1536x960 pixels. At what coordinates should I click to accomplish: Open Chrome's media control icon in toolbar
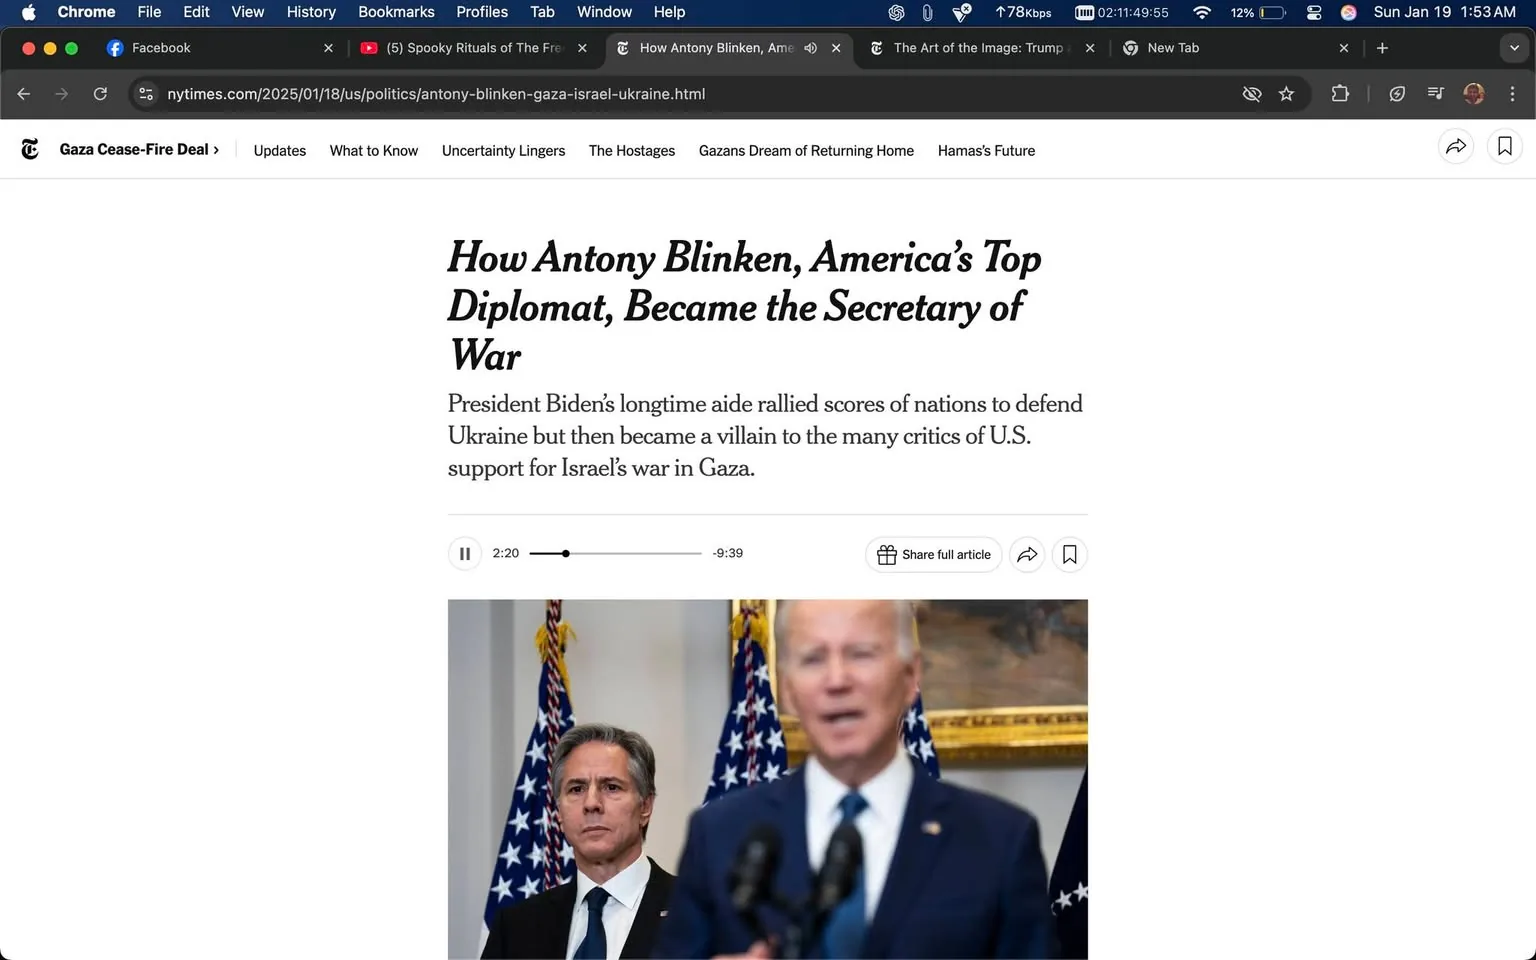tap(1435, 93)
